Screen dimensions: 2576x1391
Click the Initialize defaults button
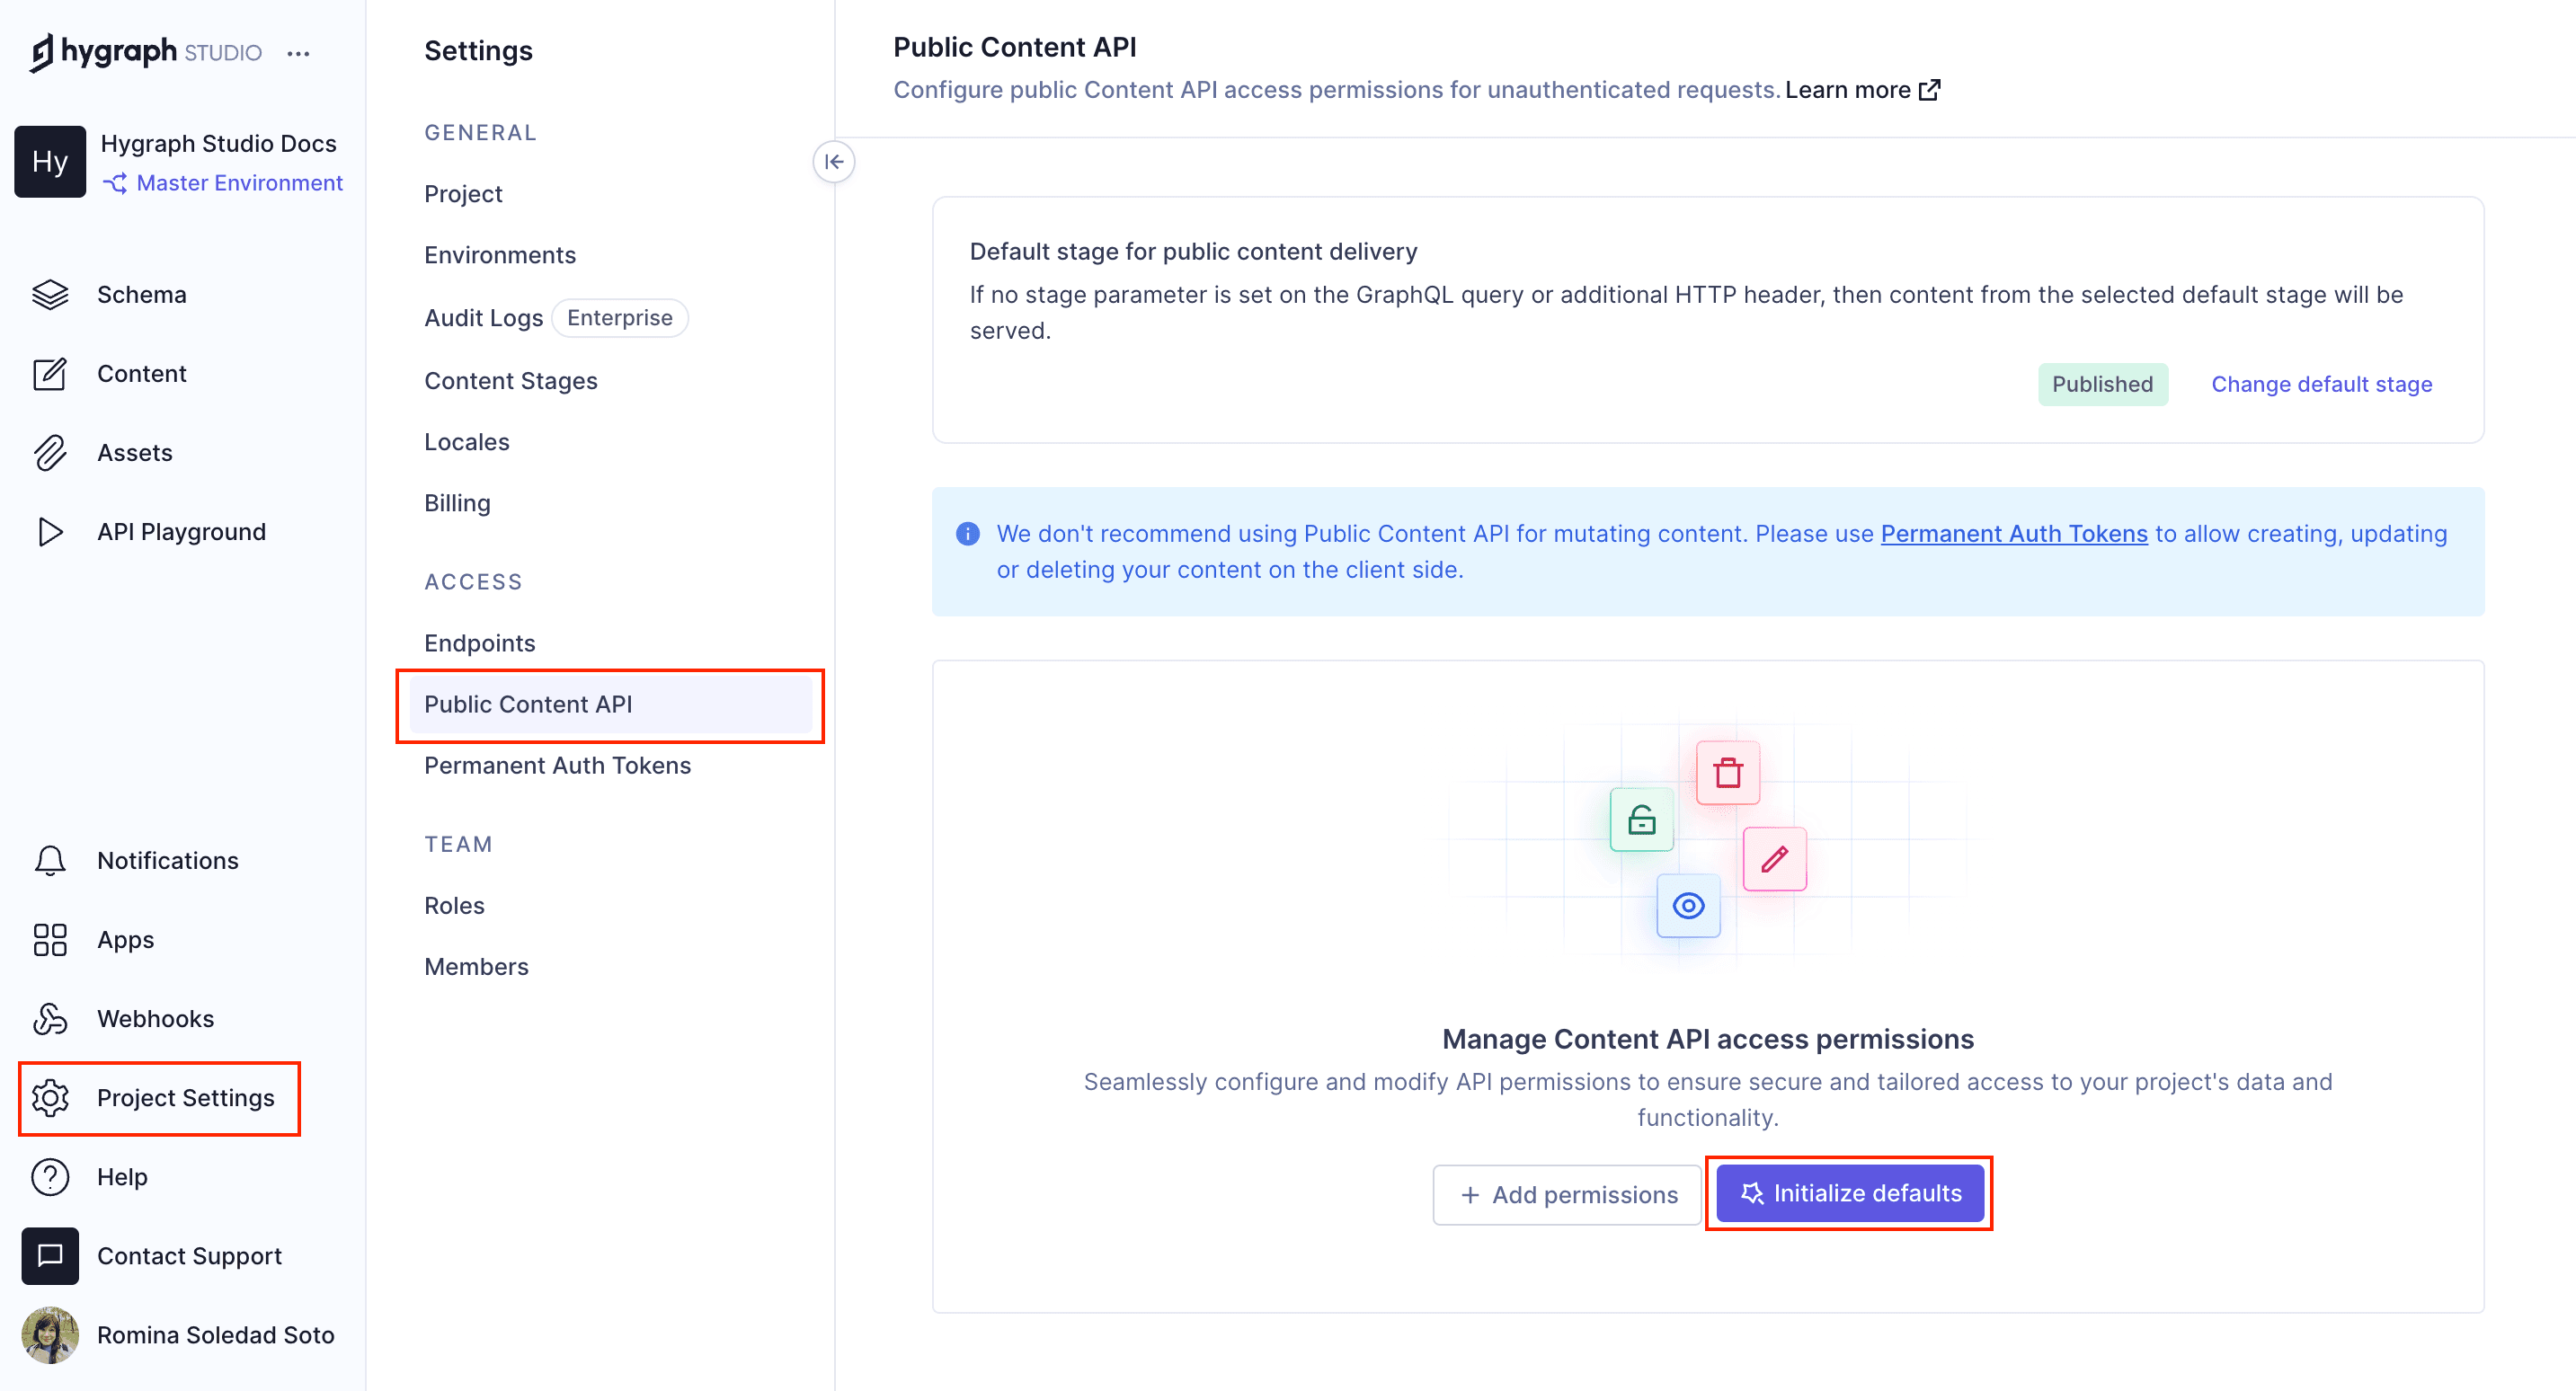1849,1193
